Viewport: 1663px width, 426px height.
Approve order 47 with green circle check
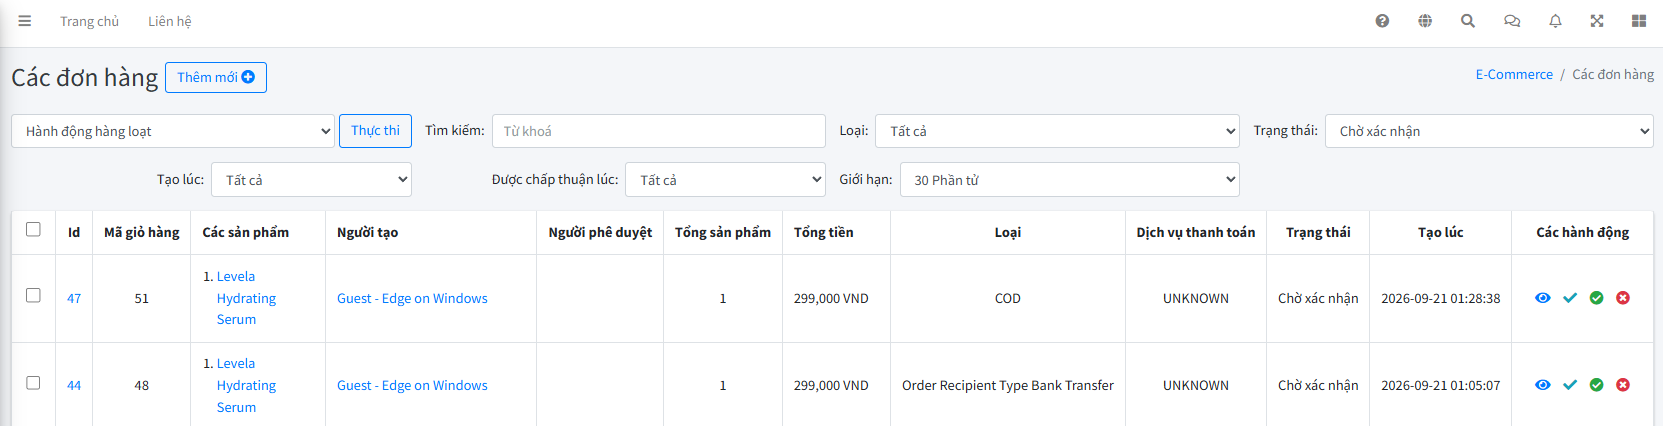point(1597,298)
